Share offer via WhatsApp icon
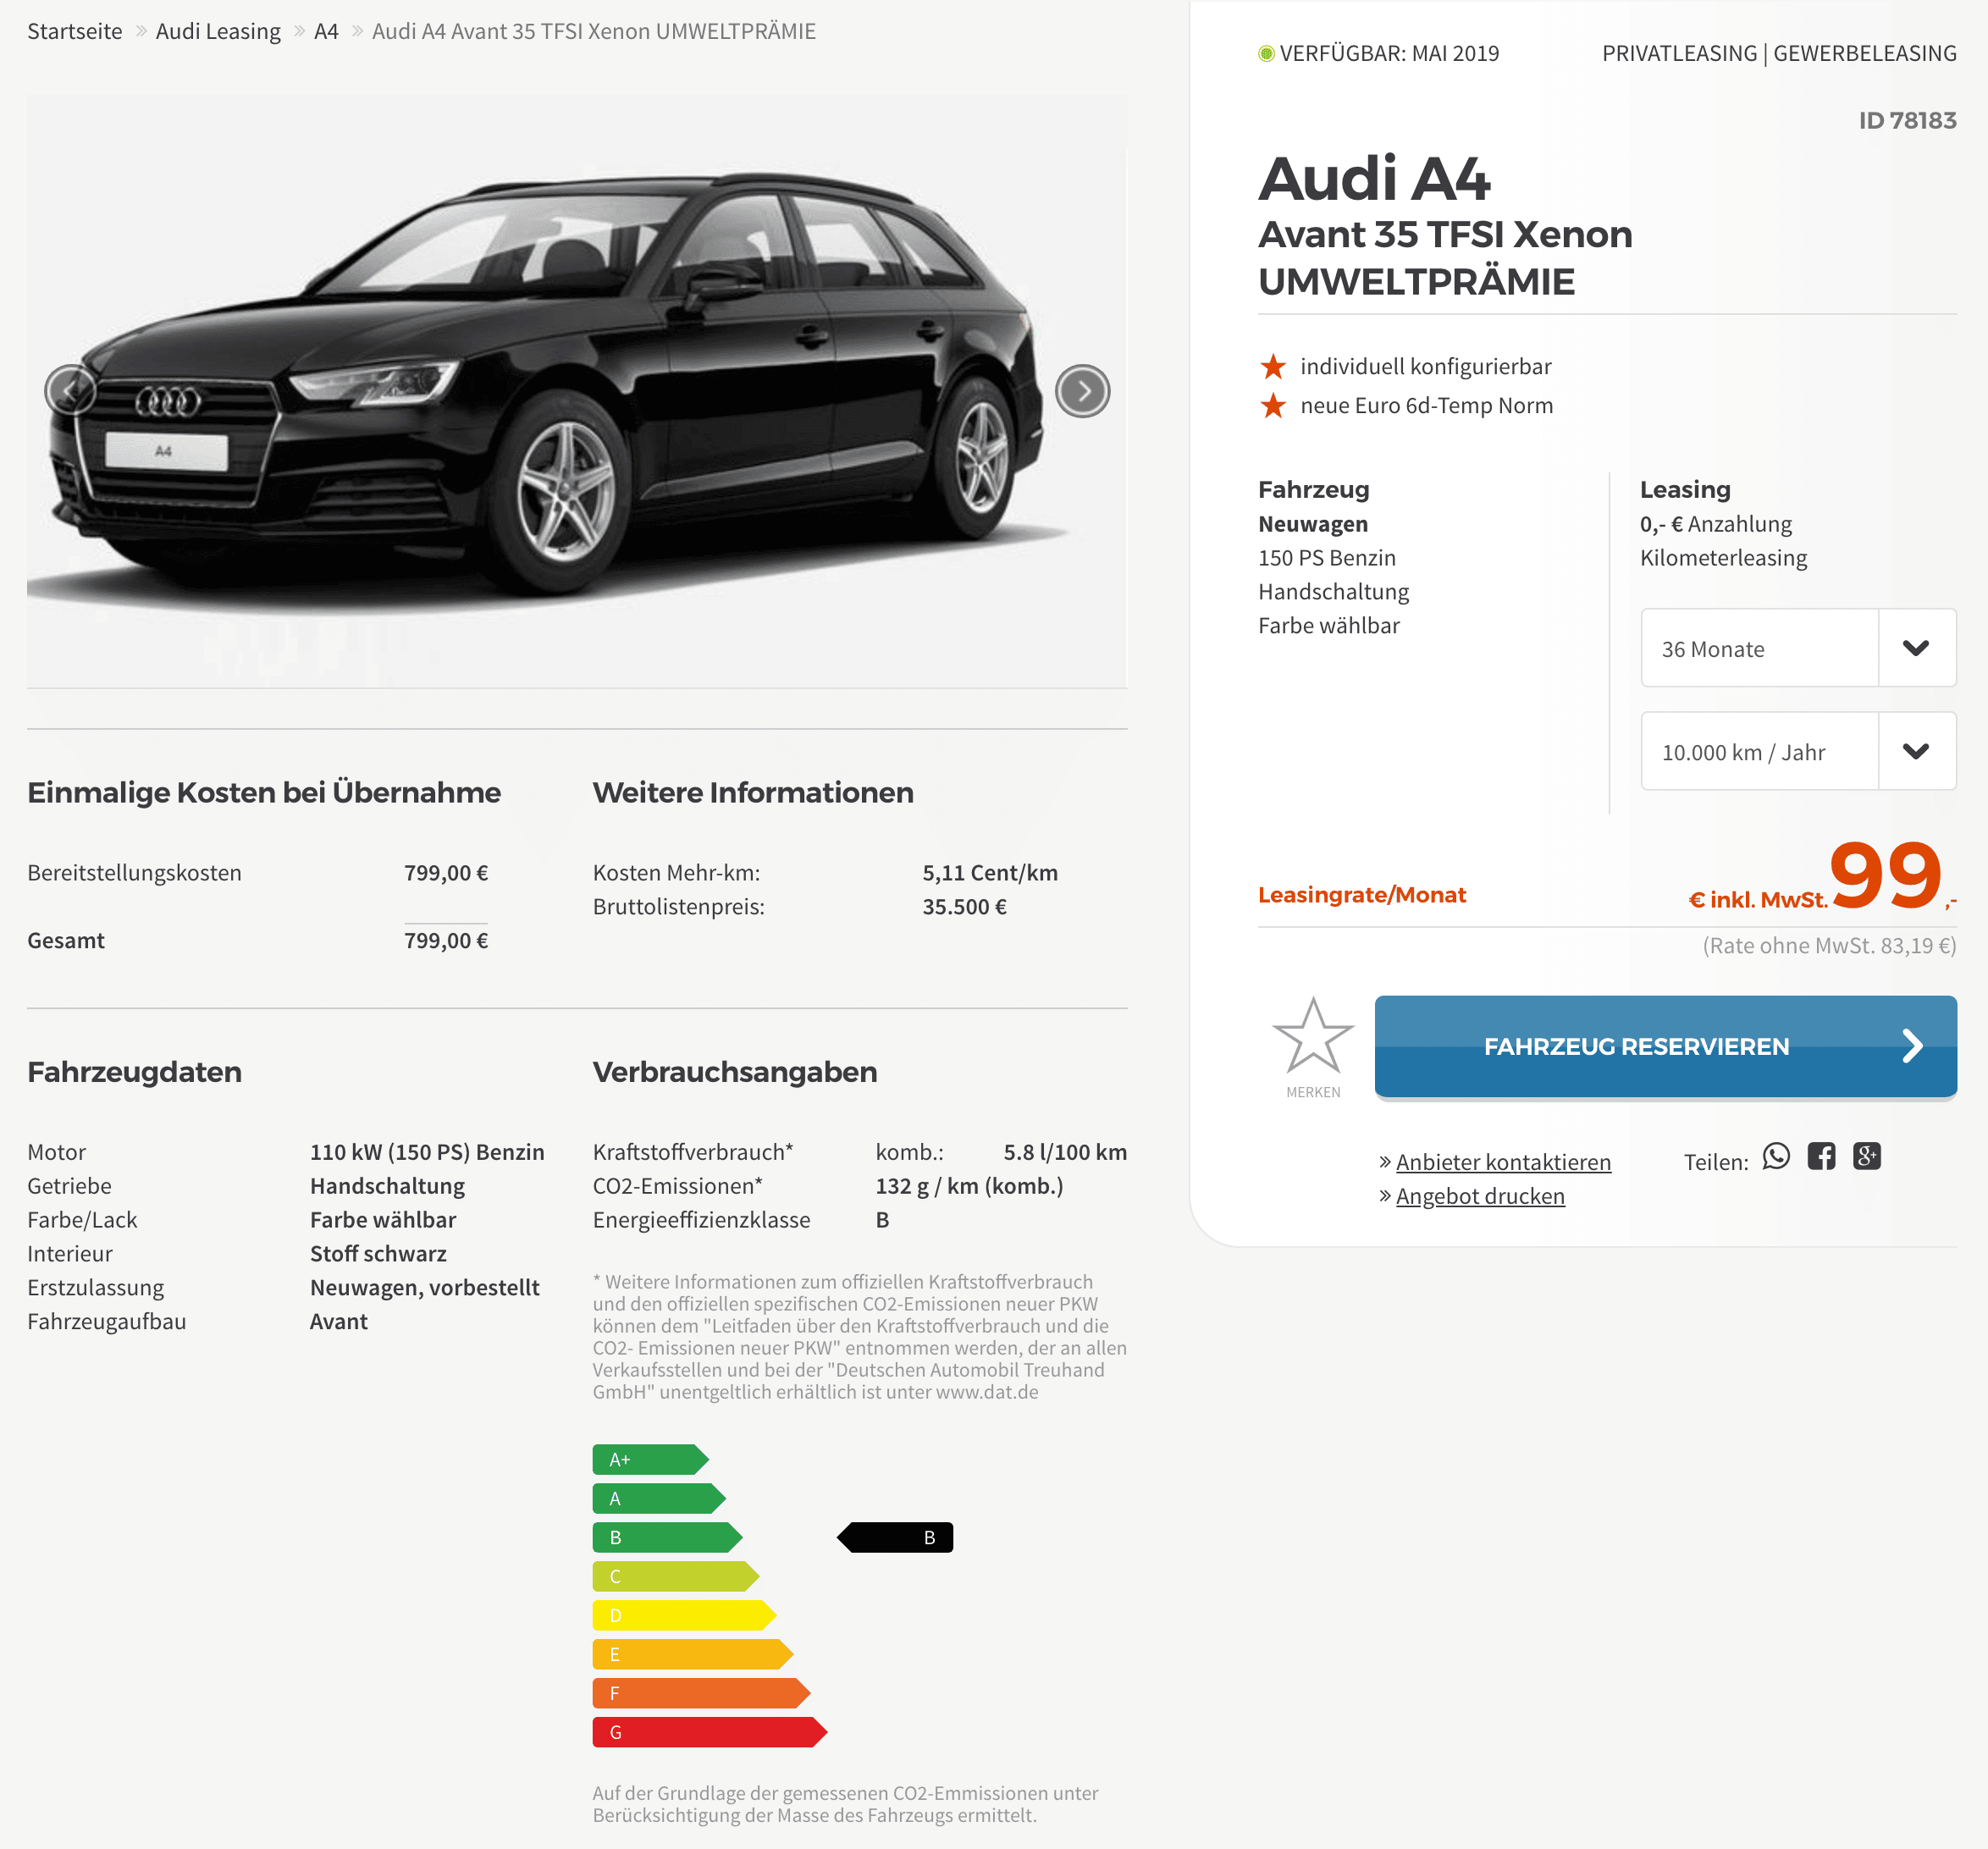The width and height of the screenshot is (1988, 1849). [x=1776, y=1157]
